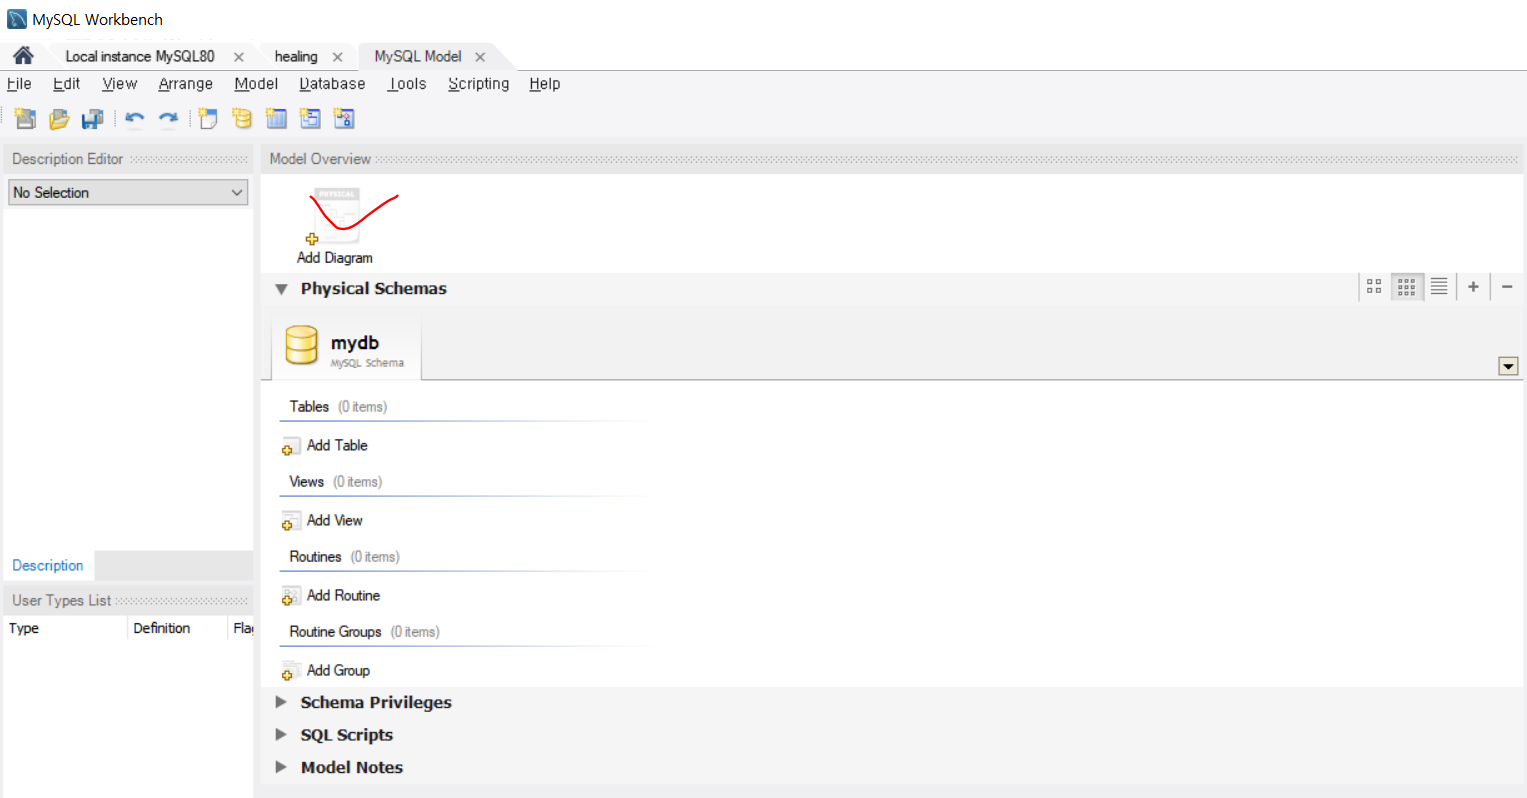Save the model with the floppy disk icon
This screenshot has width=1527, height=798.
(93, 119)
